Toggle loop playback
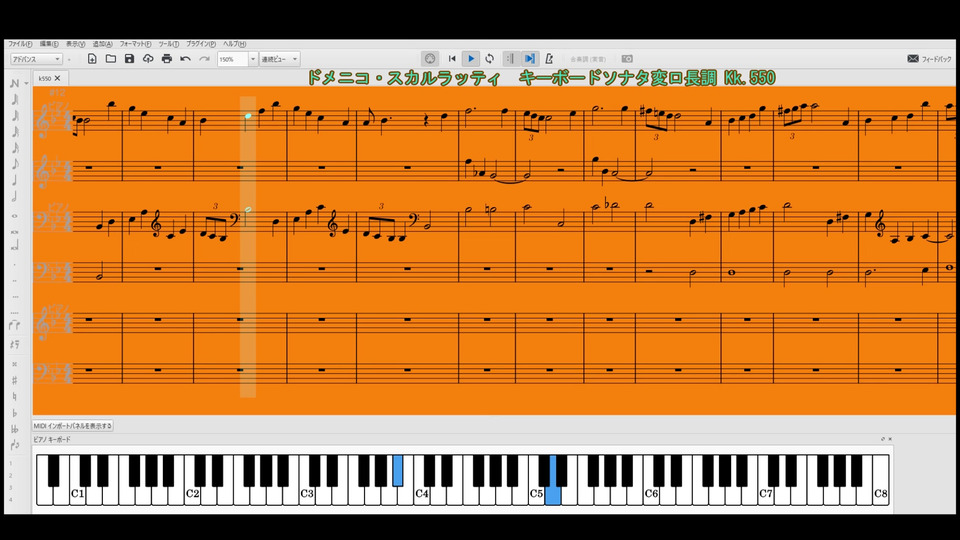960x540 pixels. click(489, 59)
